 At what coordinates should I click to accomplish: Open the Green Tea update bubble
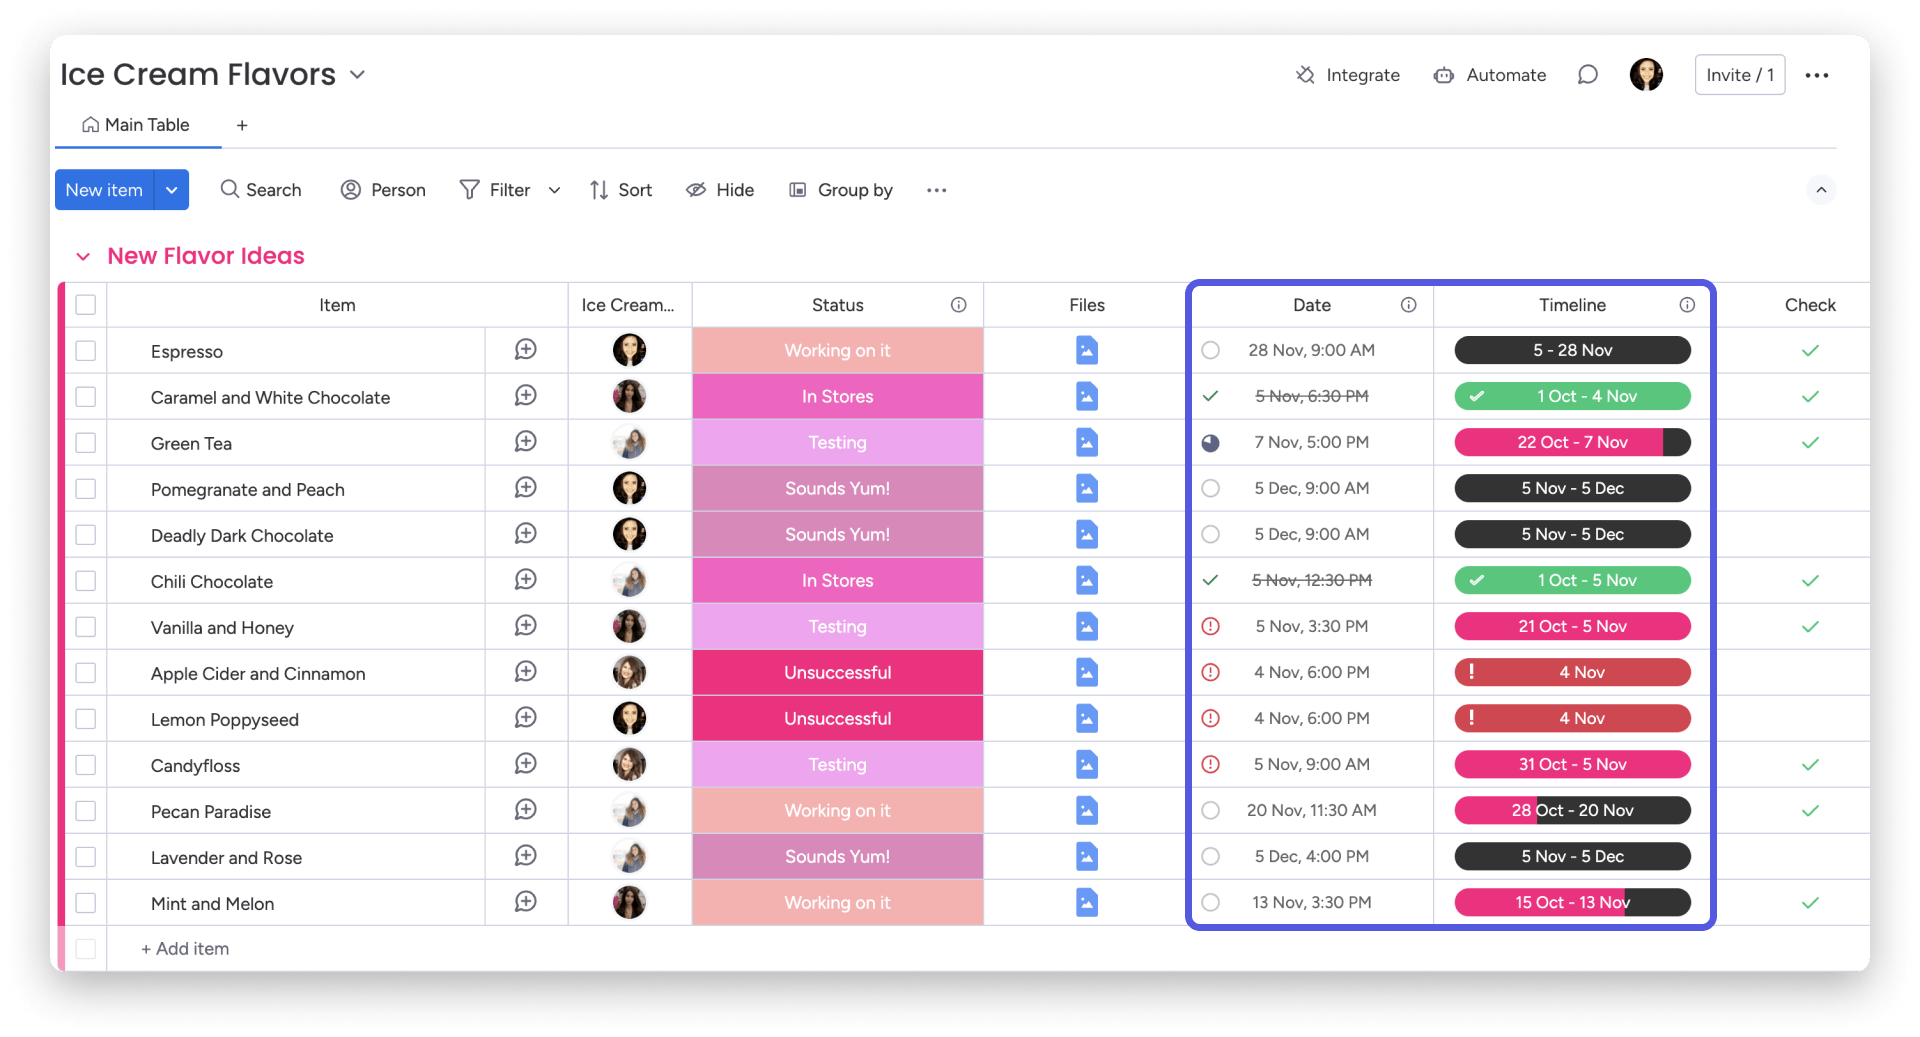point(526,442)
